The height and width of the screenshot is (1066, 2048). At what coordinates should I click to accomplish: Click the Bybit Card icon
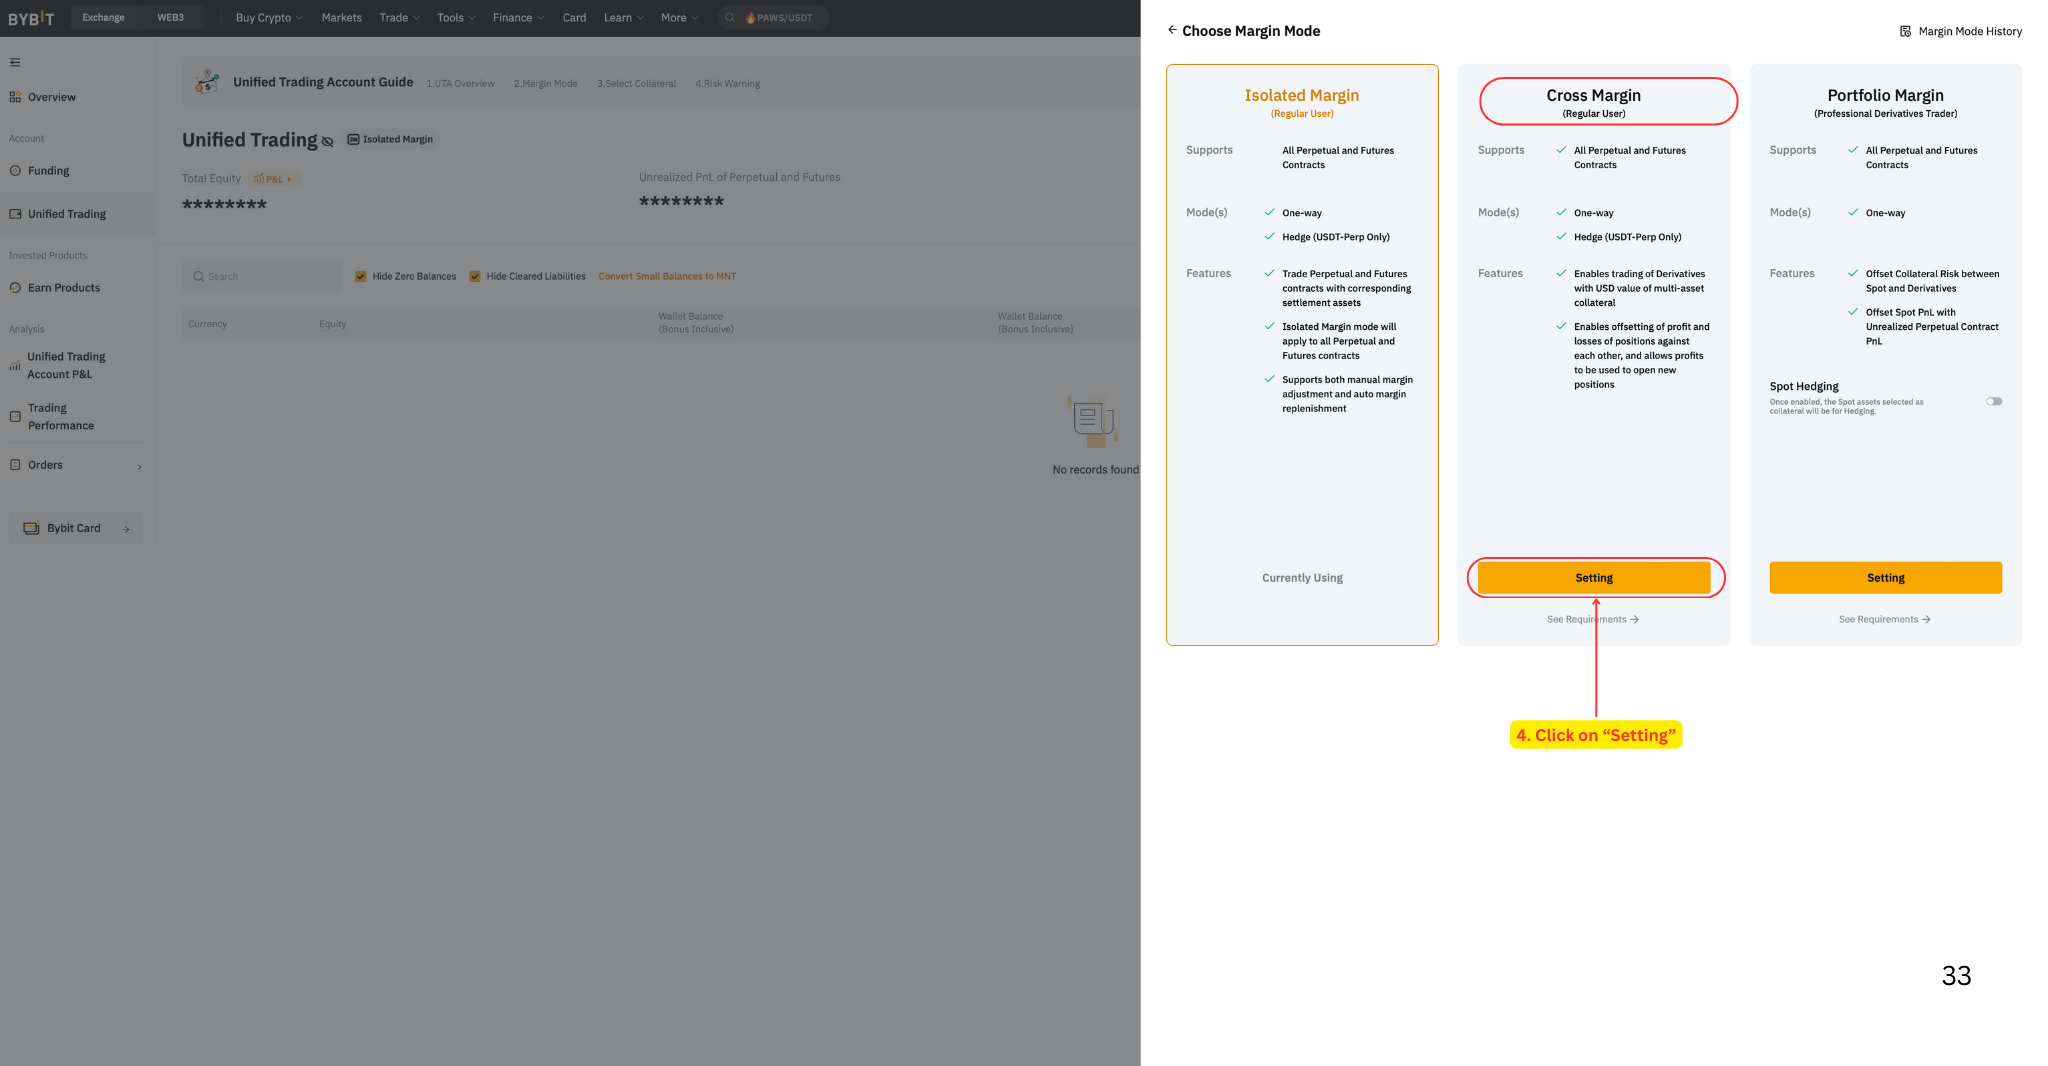(31, 528)
